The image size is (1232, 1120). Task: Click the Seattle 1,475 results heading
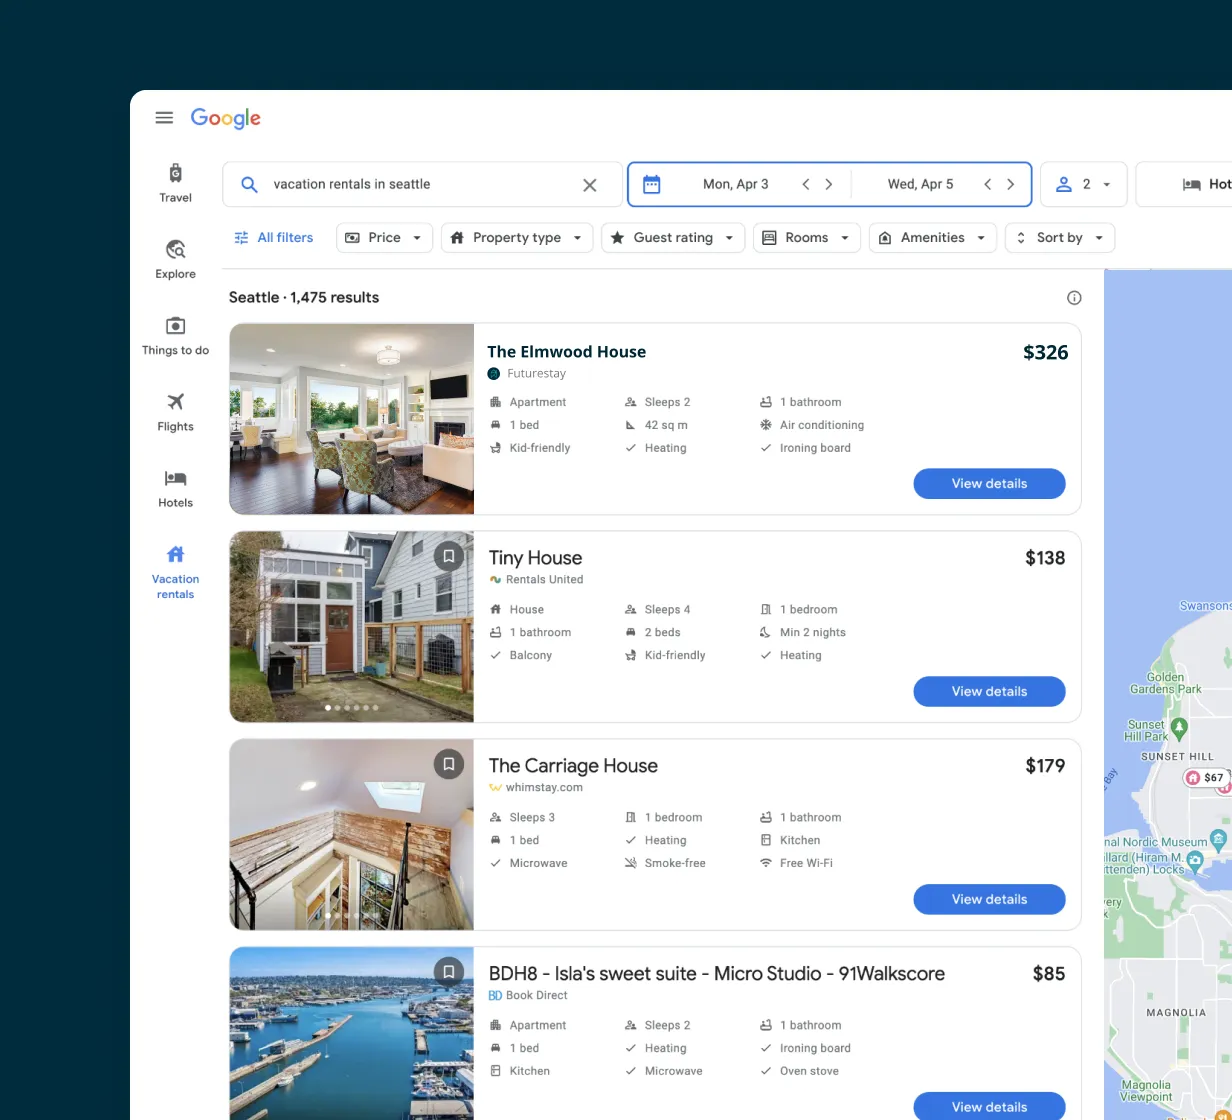point(304,297)
